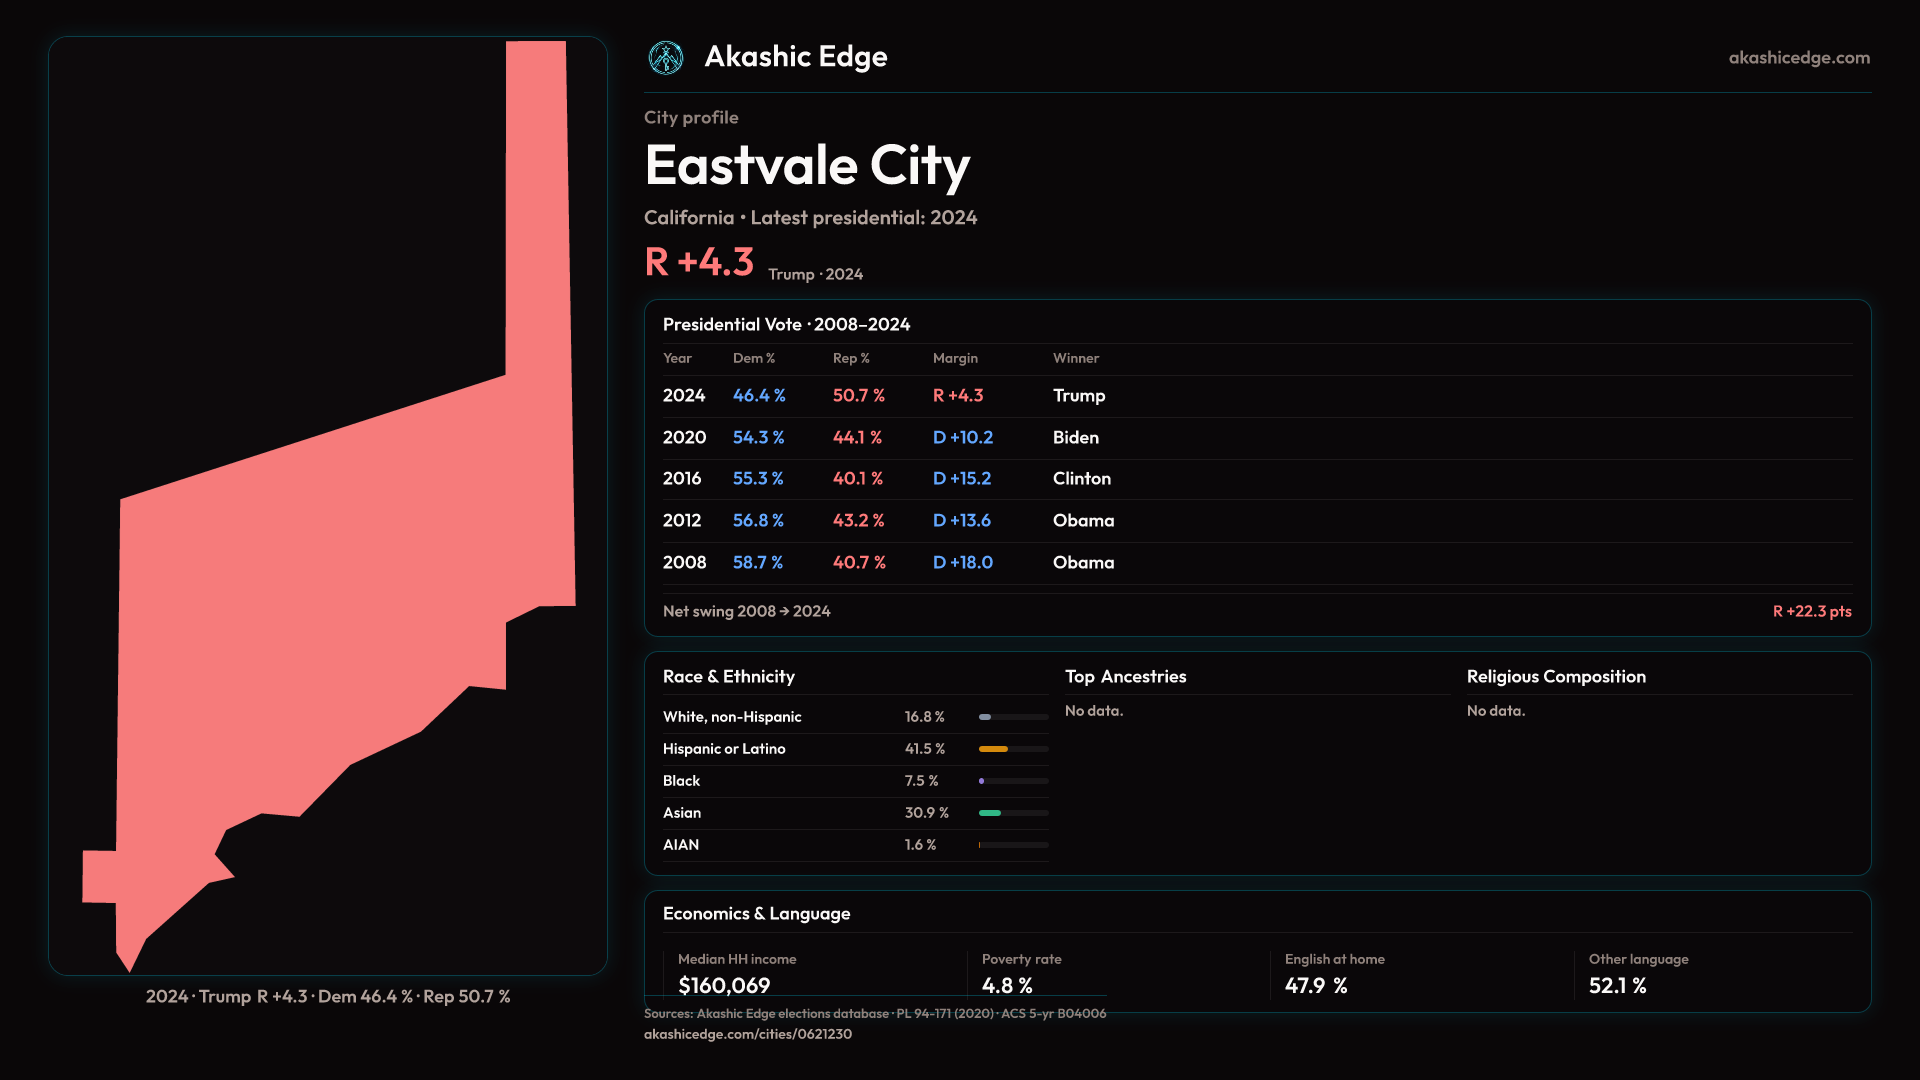Open the akashicedge.com link

click(x=1798, y=58)
